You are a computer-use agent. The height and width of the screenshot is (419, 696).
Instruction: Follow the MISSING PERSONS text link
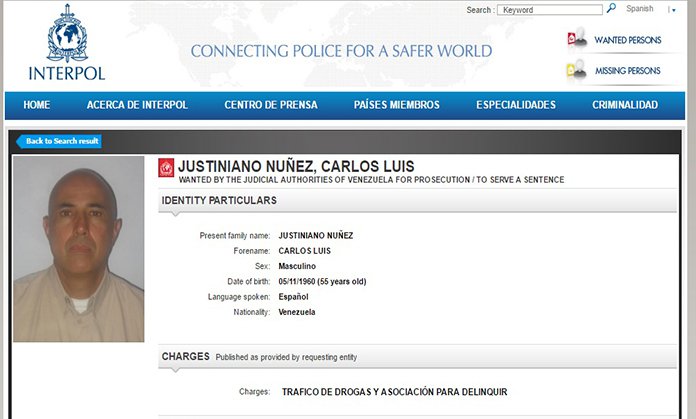pos(627,71)
